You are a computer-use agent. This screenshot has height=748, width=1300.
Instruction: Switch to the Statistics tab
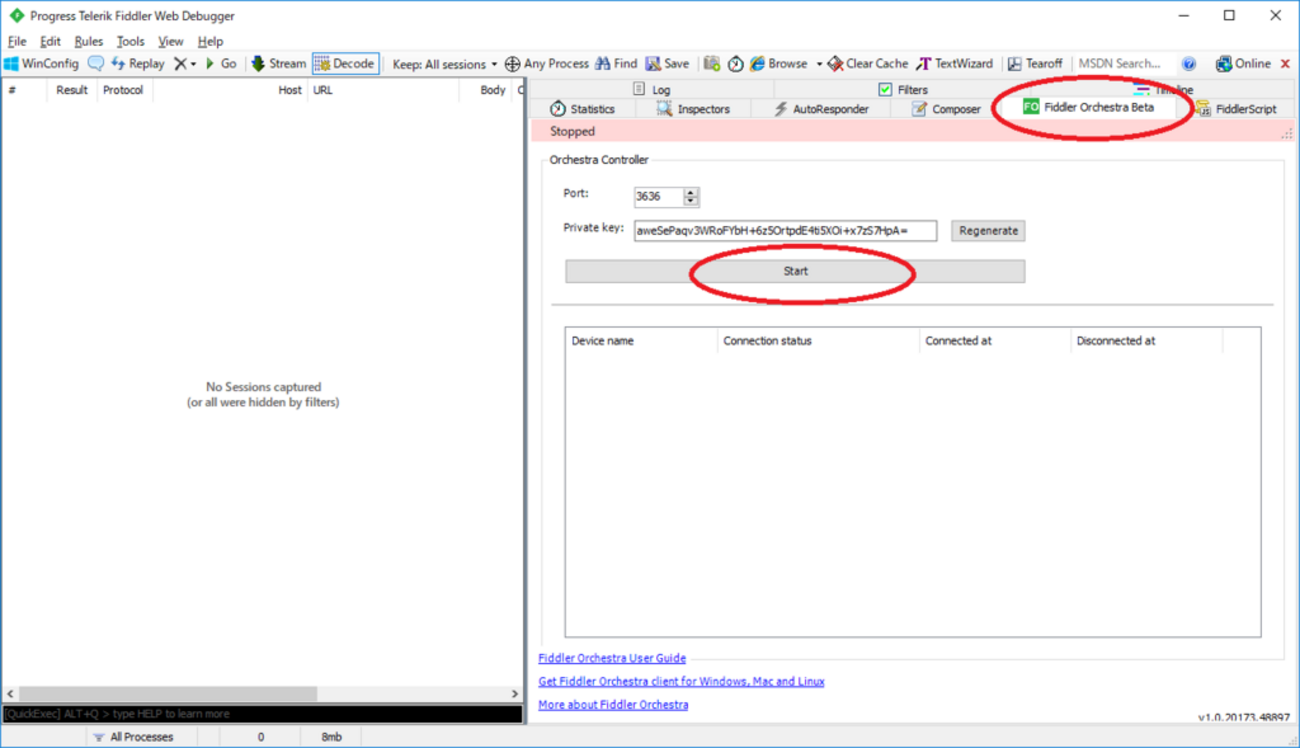click(x=582, y=109)
